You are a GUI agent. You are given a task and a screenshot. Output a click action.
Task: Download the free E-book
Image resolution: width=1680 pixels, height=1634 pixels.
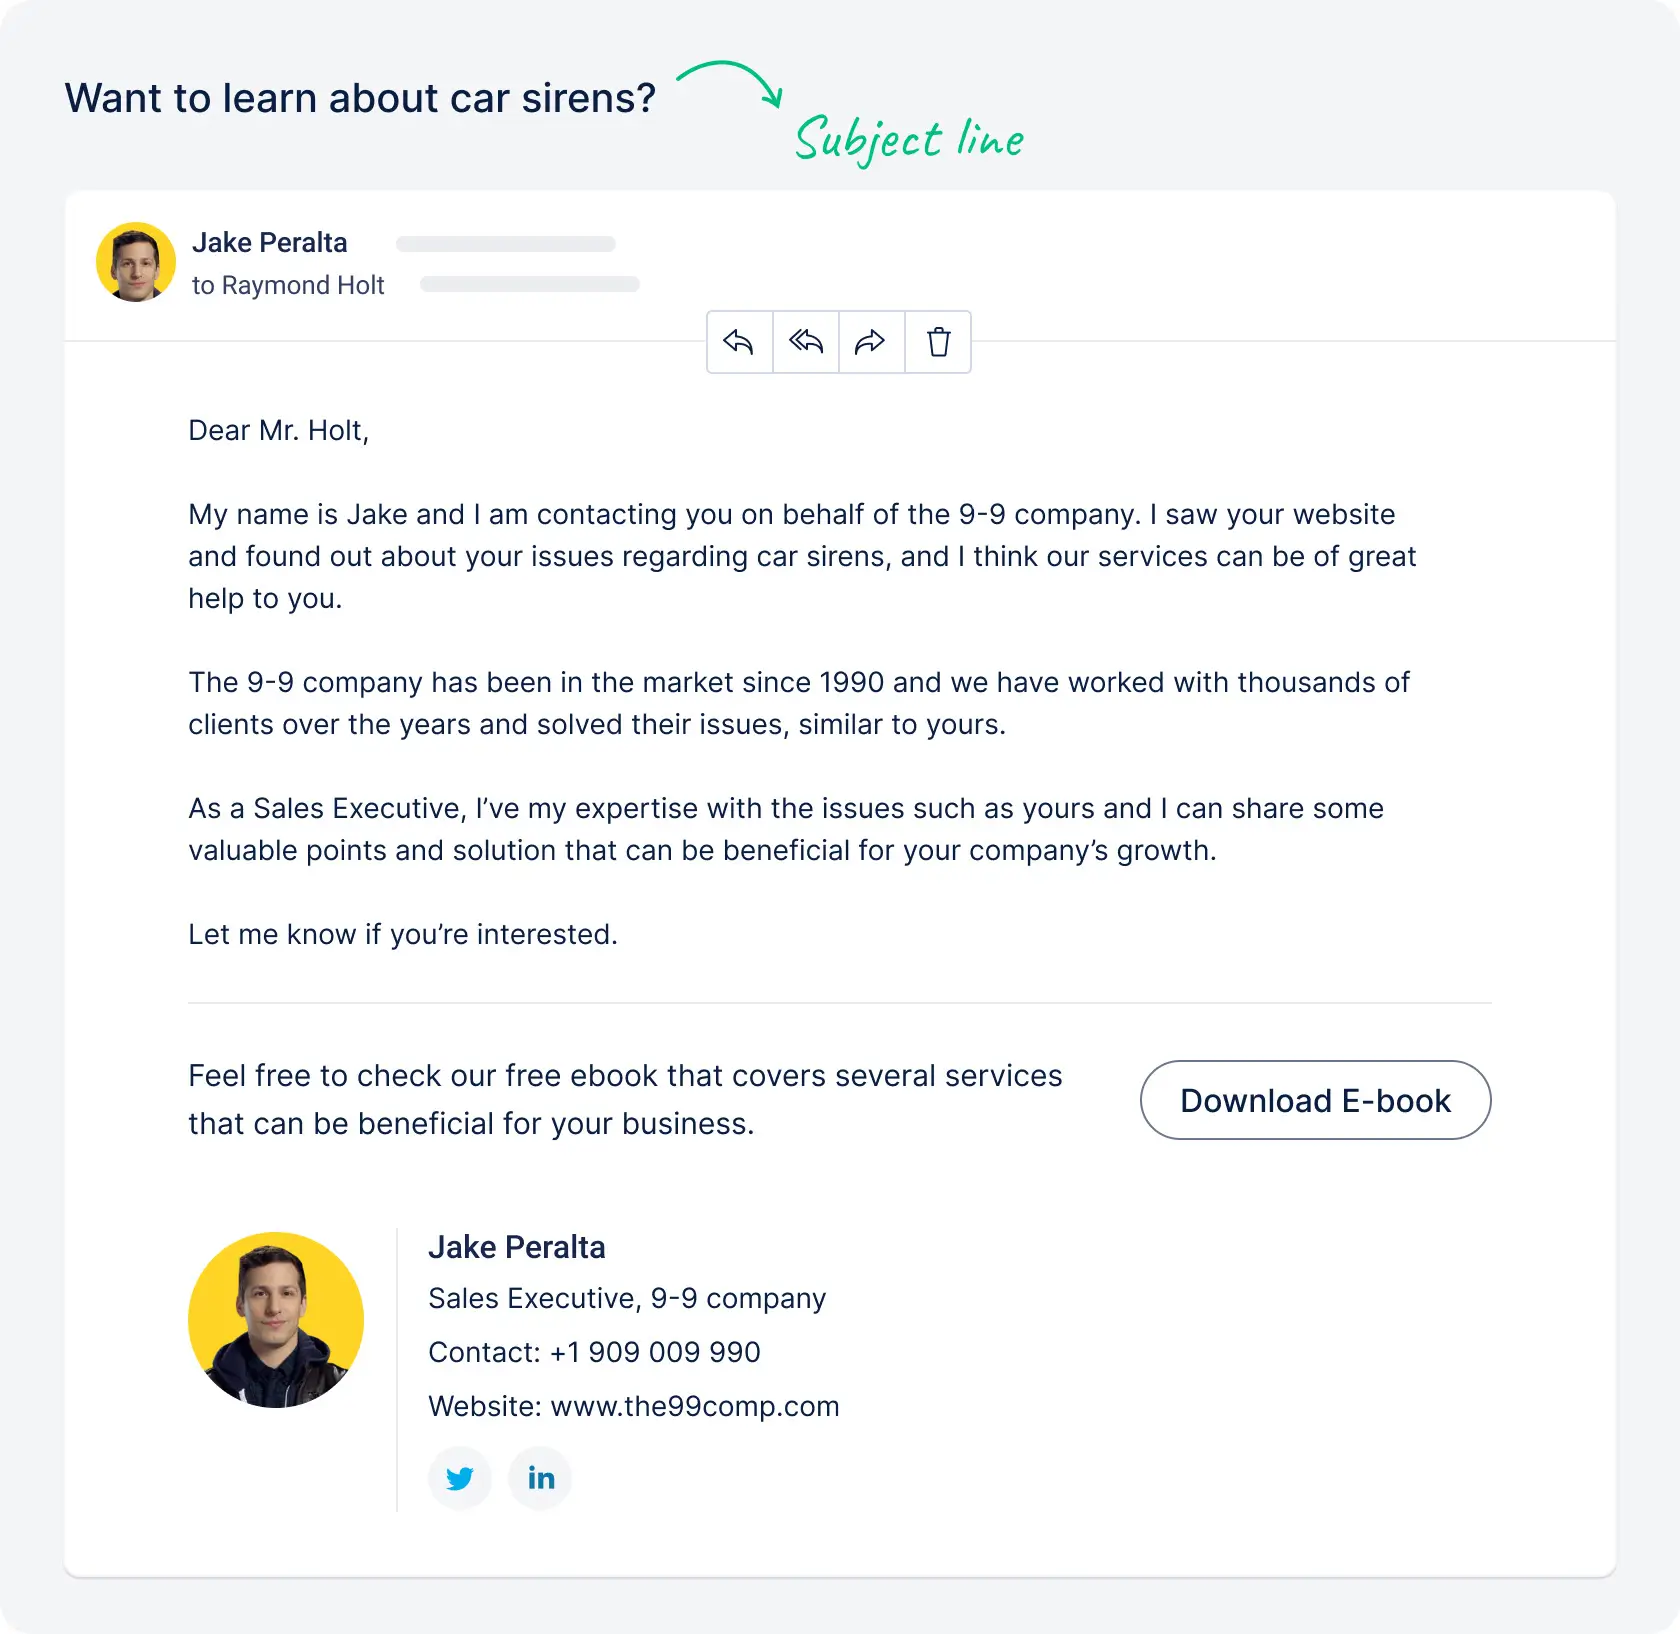coord(1315,1100)
